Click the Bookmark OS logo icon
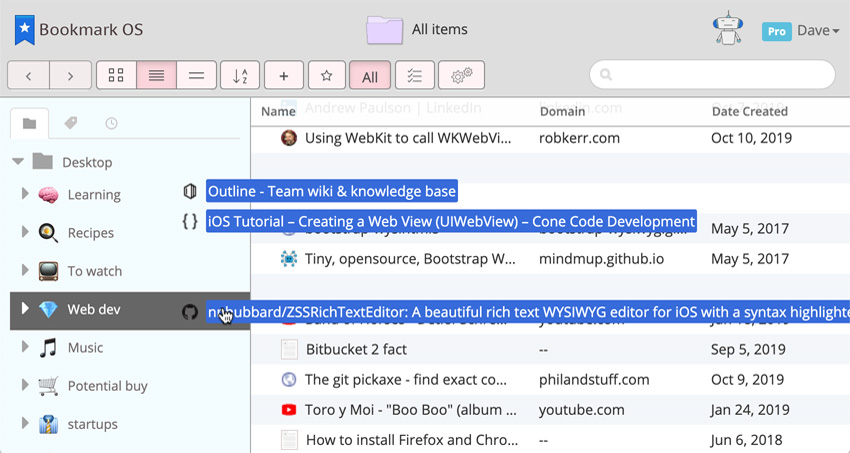 25,29
